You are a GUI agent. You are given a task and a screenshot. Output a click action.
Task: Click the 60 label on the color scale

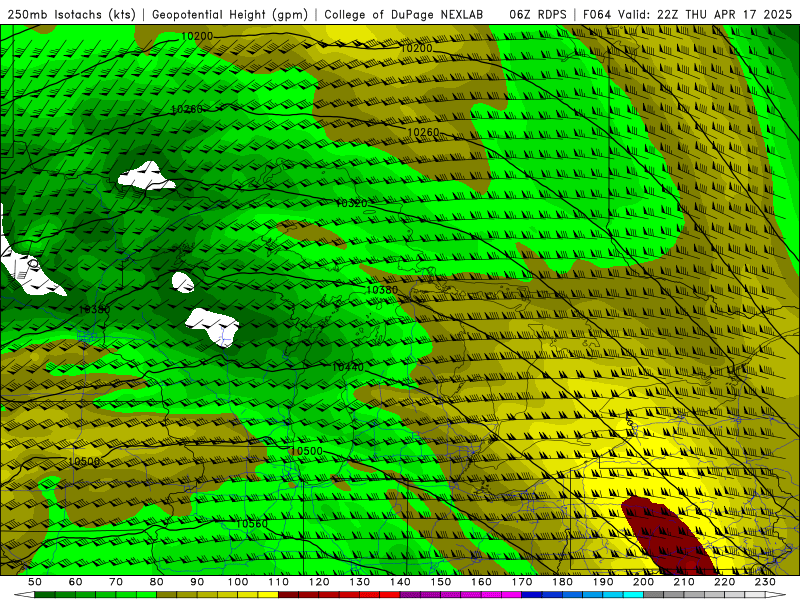point(75,582)
